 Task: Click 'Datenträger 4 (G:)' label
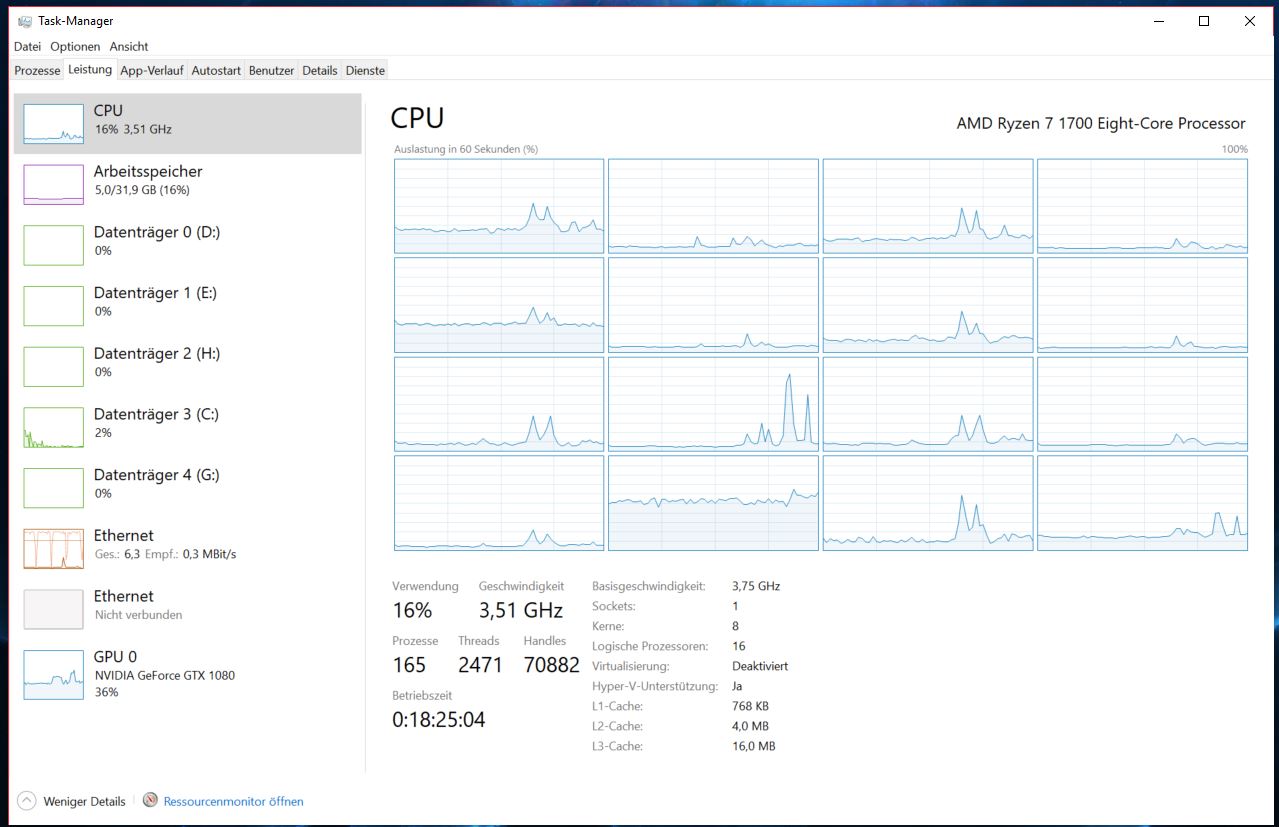(x=157, y=475)
